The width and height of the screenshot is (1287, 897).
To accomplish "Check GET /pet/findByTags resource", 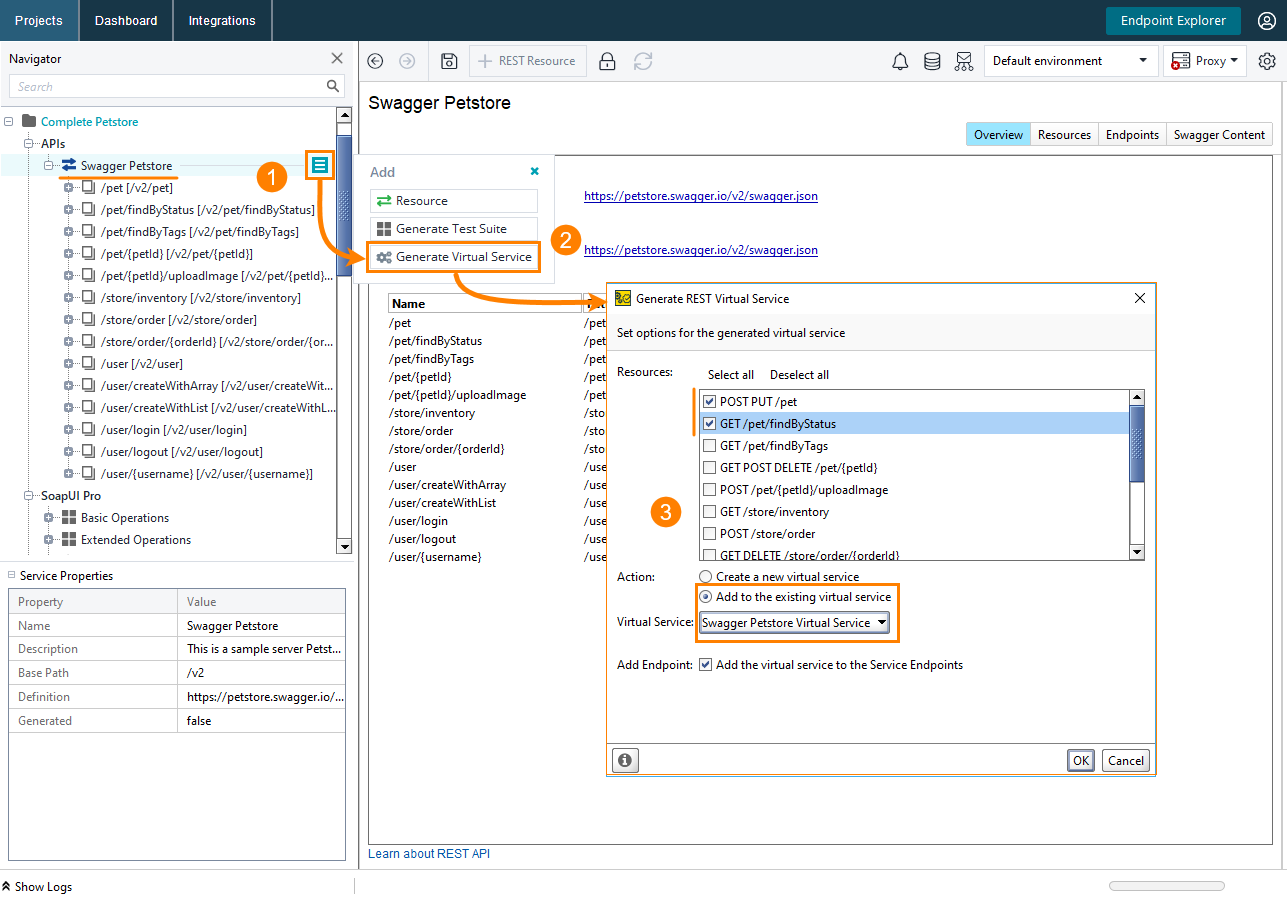I will coord(709,445).
